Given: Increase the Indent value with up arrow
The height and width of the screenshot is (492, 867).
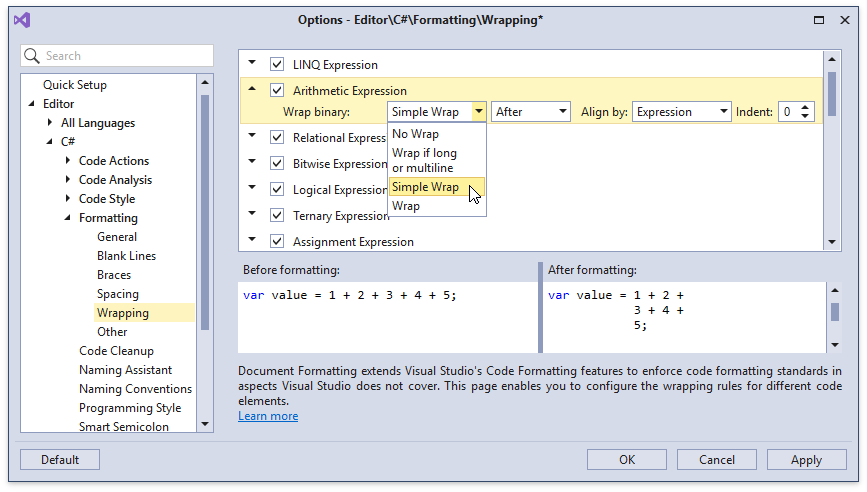Looking at the screenshot, I should (x=806, y=107).
